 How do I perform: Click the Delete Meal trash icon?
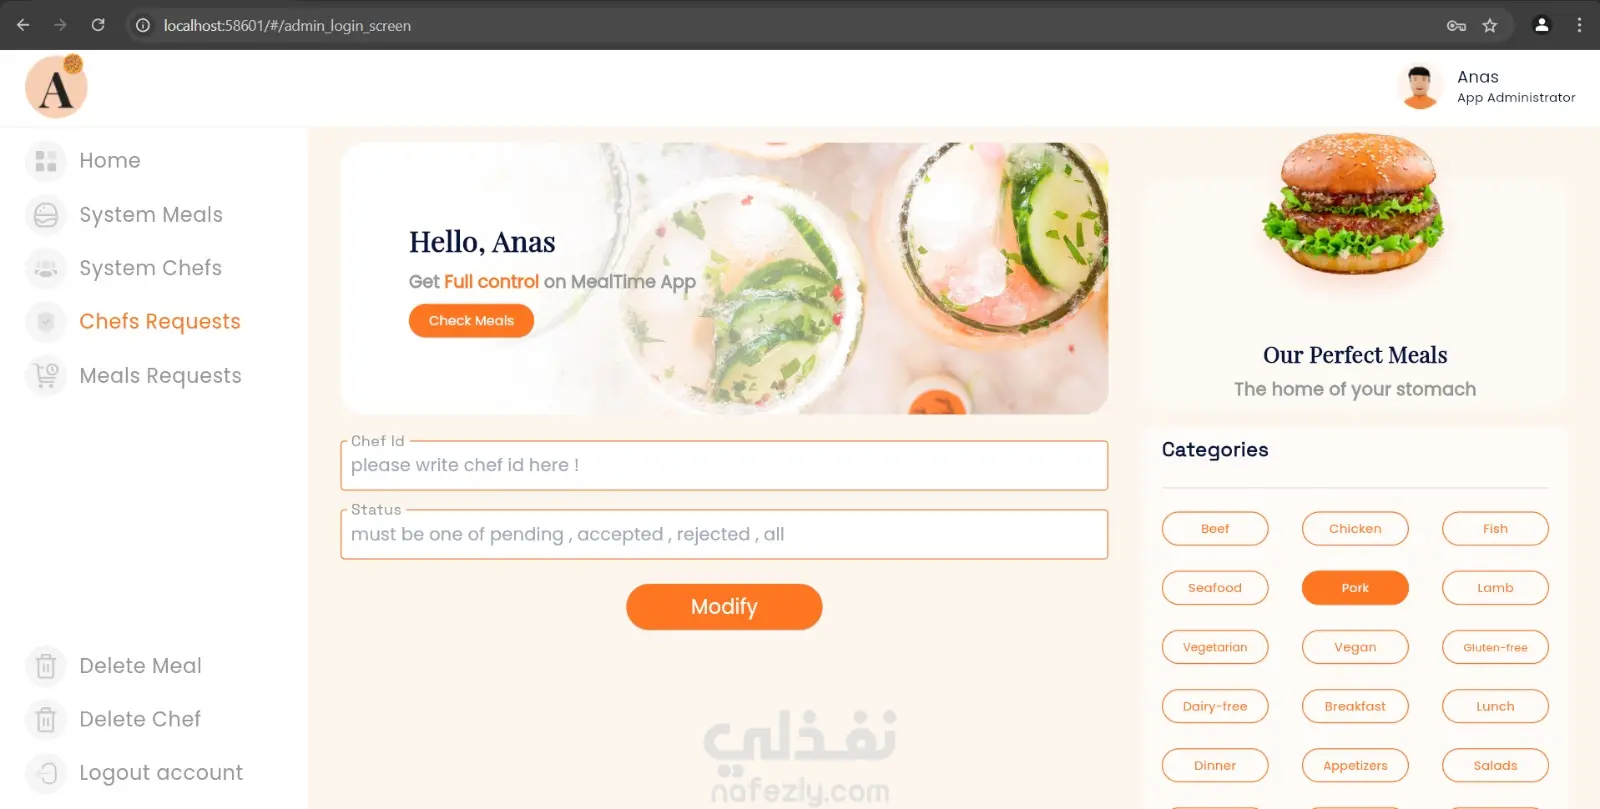tap(46, 666)
